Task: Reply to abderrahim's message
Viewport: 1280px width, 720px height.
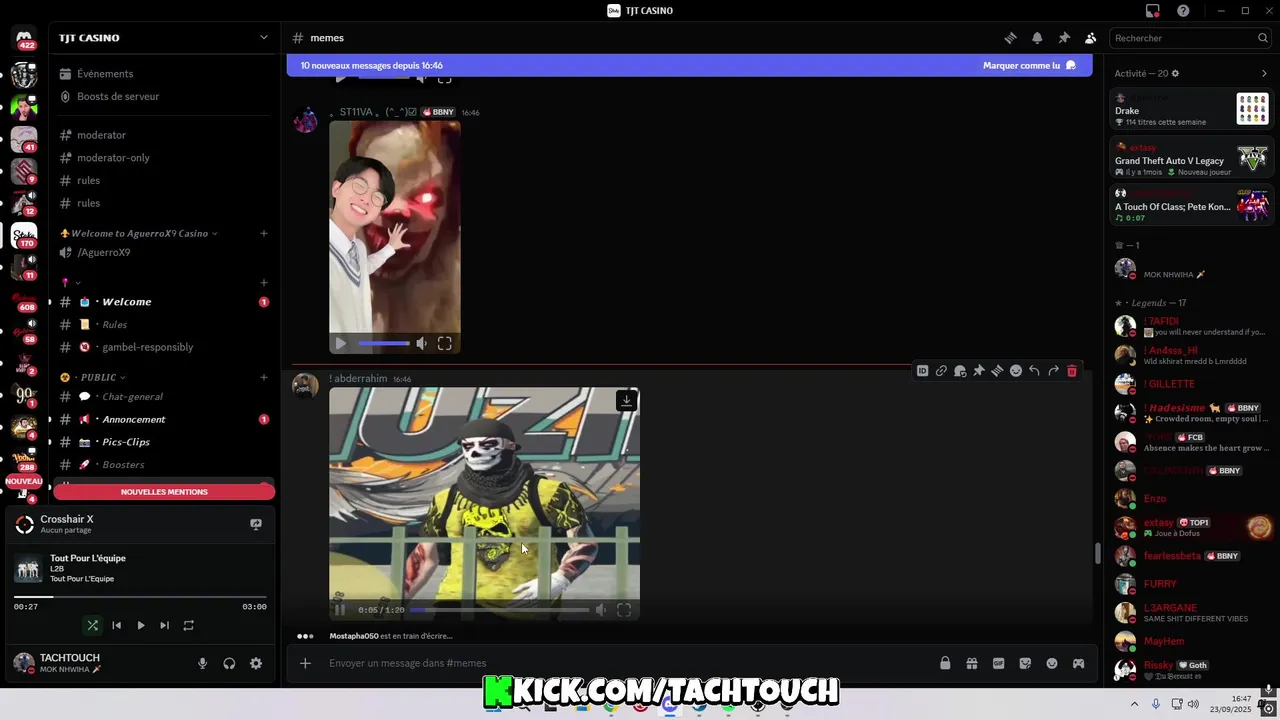Action: click(x=1034, y=371)
